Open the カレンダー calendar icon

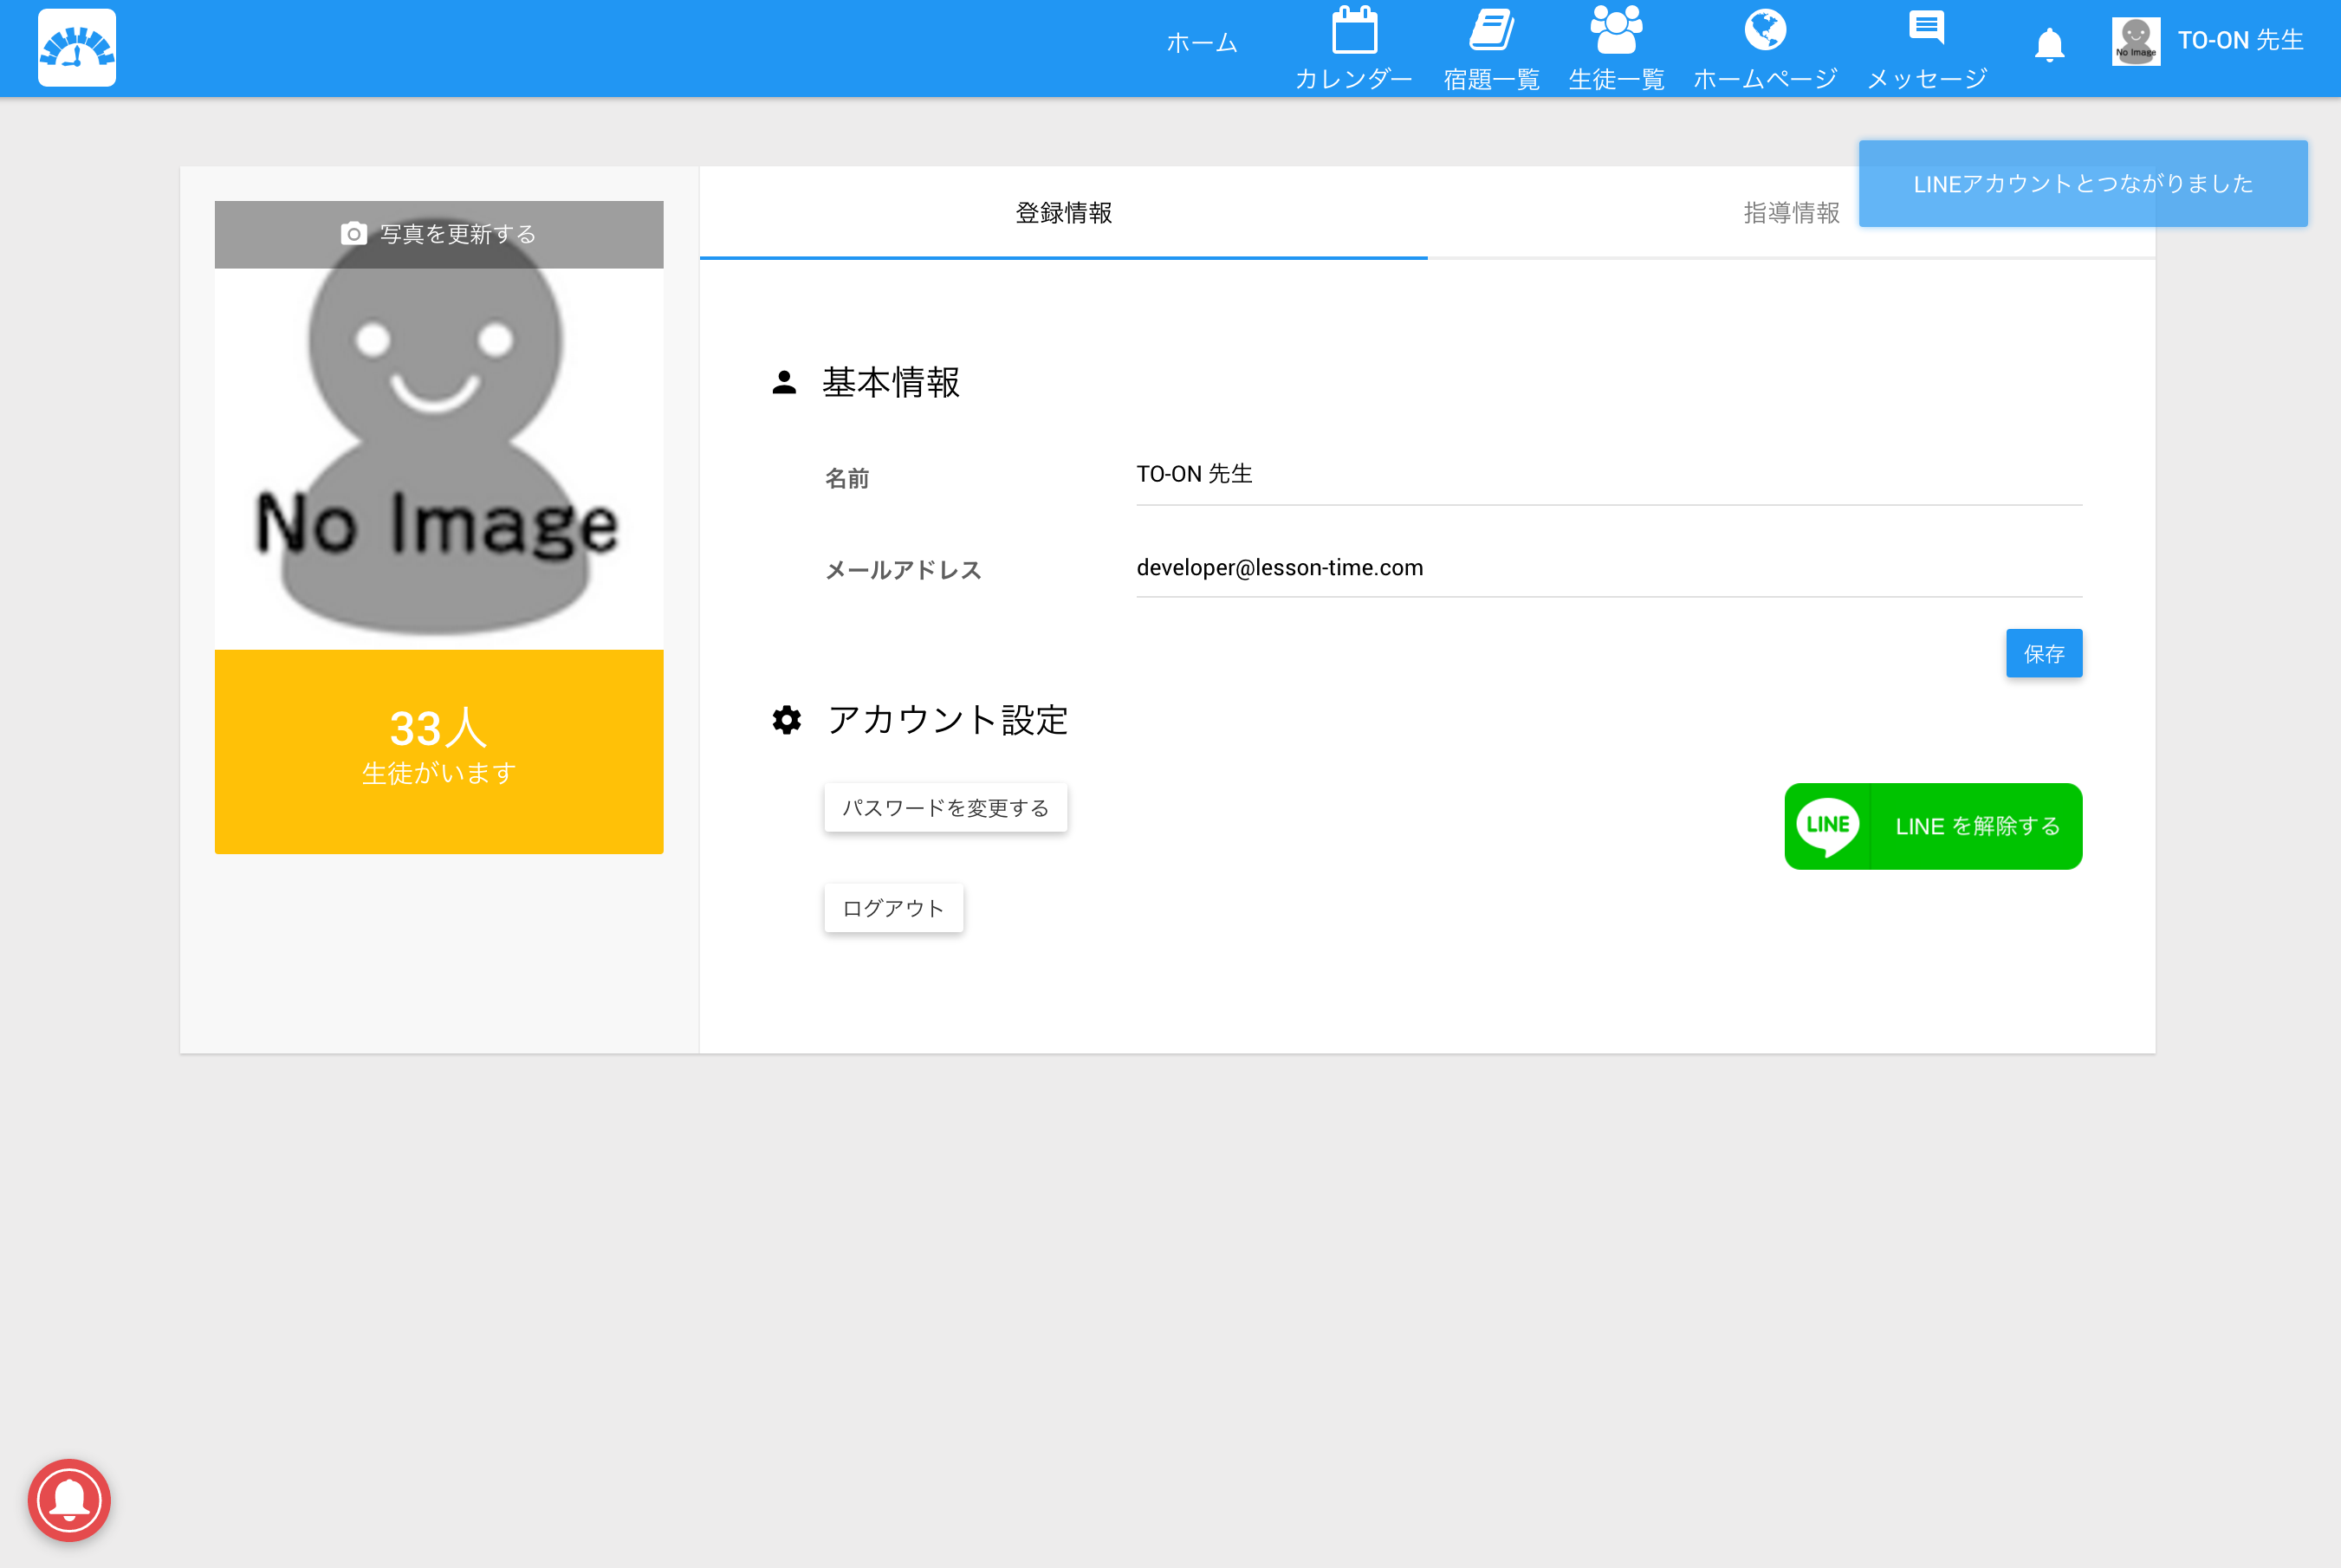pos(1353,32)
